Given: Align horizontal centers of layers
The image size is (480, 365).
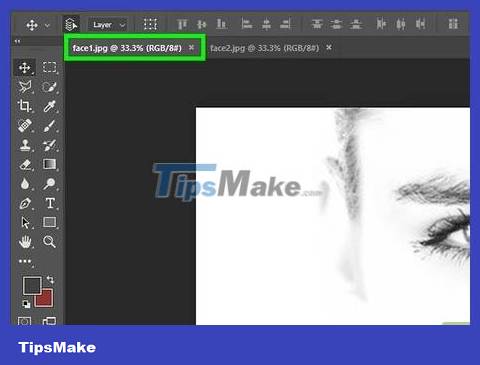Looking at the screenshot, I should pos(266,24).
